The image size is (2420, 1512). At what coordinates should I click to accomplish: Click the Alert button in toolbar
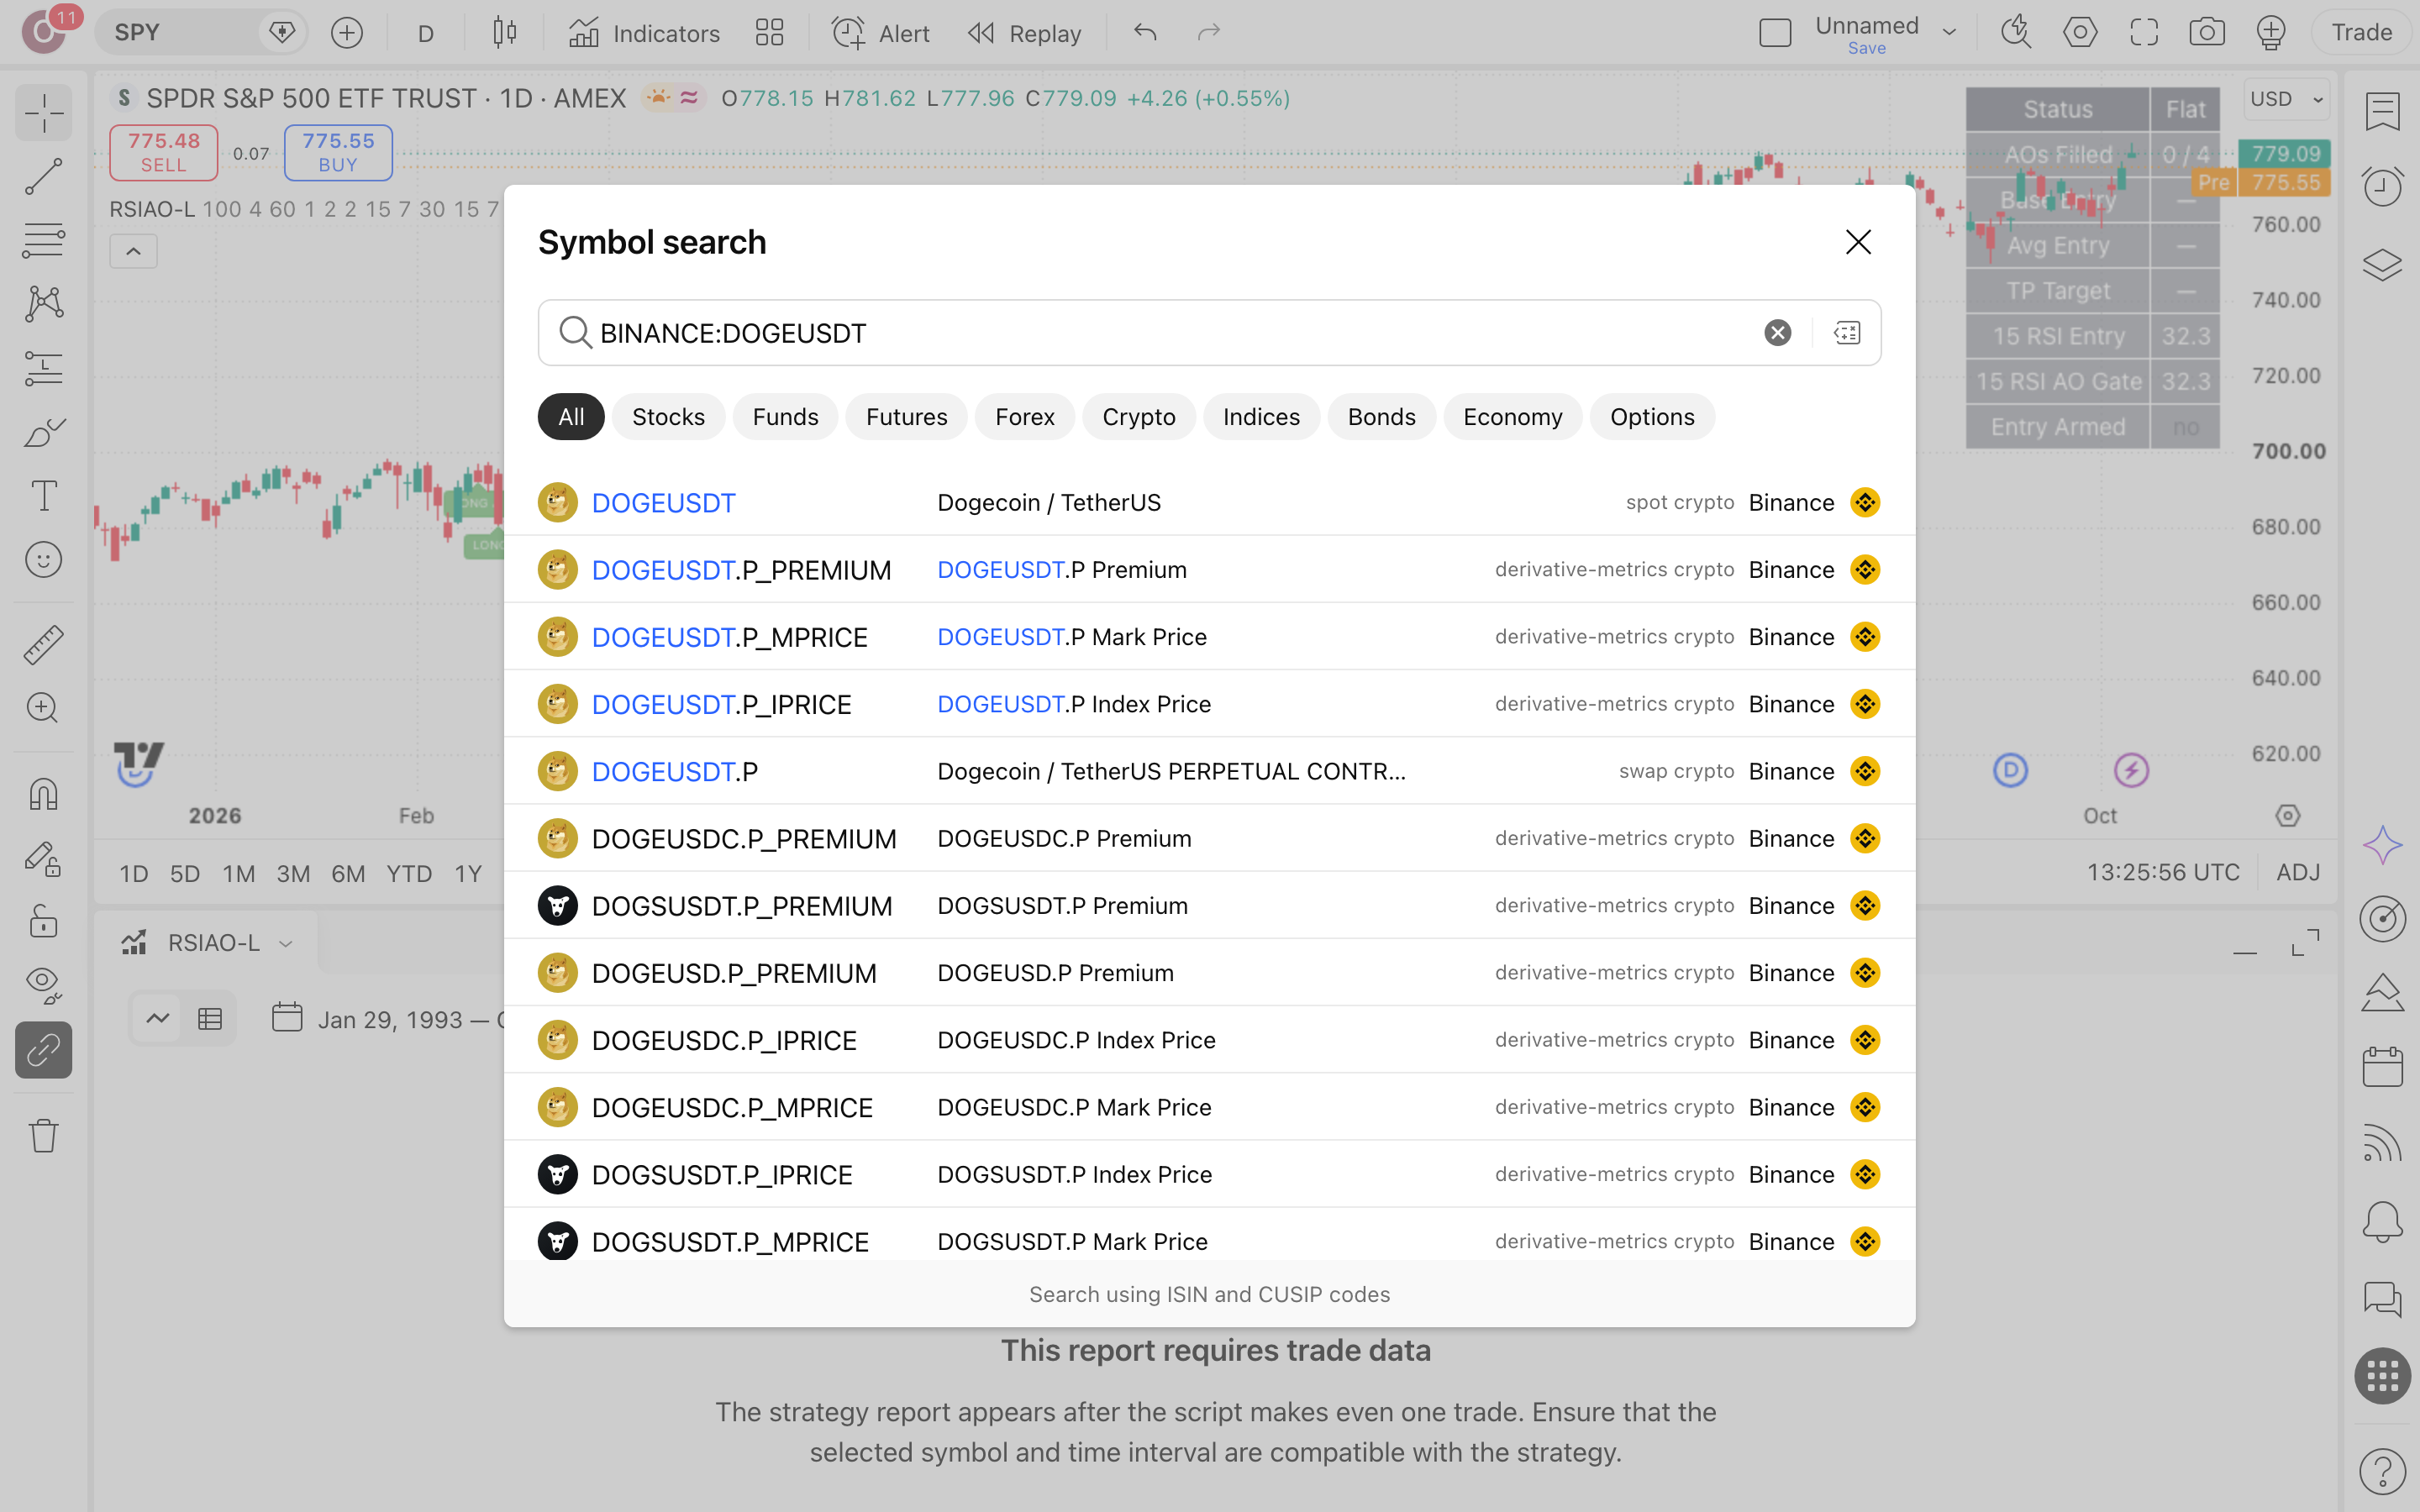(880, 33)
